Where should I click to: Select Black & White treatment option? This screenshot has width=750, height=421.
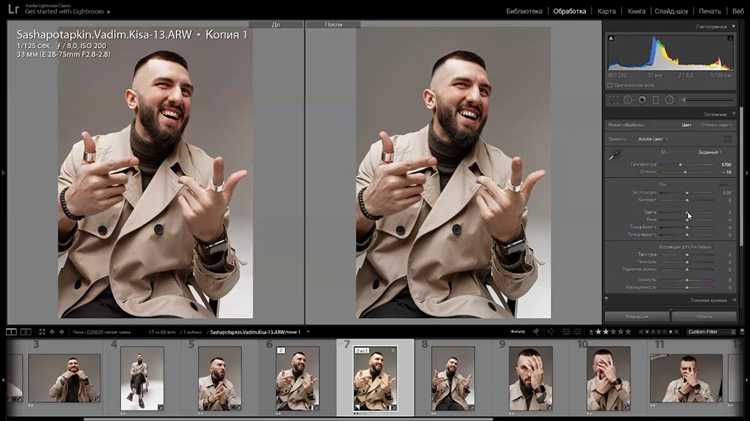[x=716, y=125]
